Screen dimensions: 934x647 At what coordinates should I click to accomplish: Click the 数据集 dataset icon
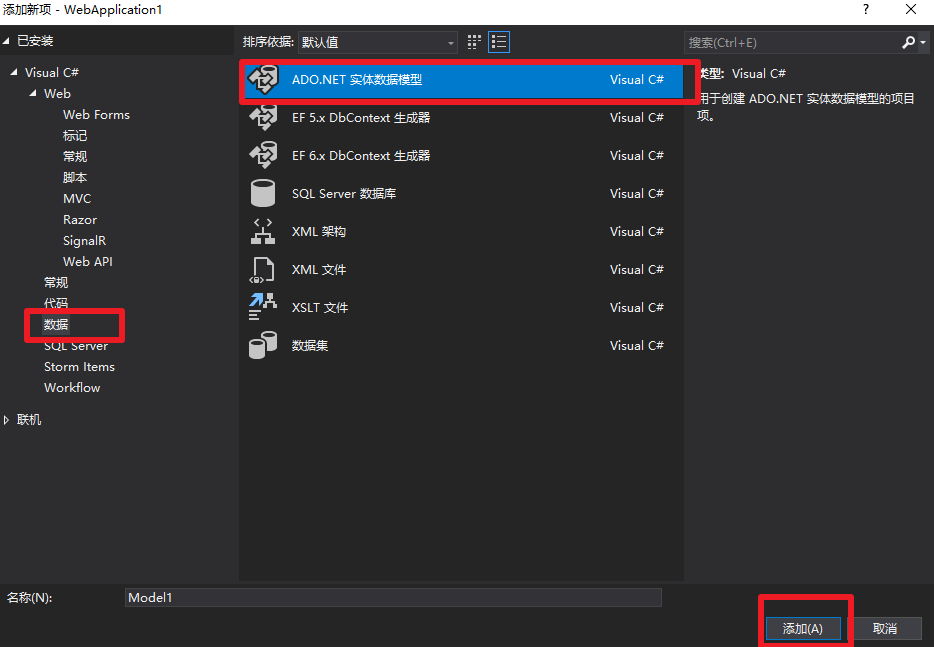(x=263, y=346)
